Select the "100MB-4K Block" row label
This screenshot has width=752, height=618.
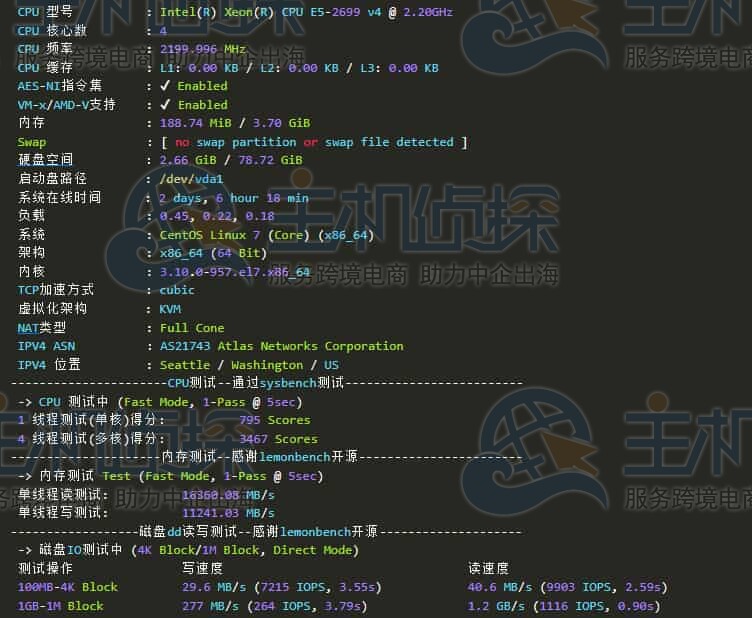pos(68,587)
